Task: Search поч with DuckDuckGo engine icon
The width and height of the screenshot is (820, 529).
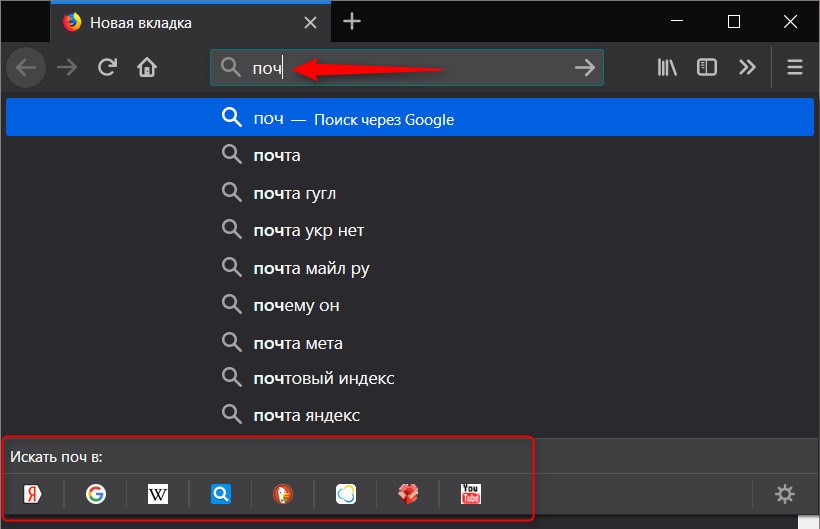Action: (x=283, y=494)
